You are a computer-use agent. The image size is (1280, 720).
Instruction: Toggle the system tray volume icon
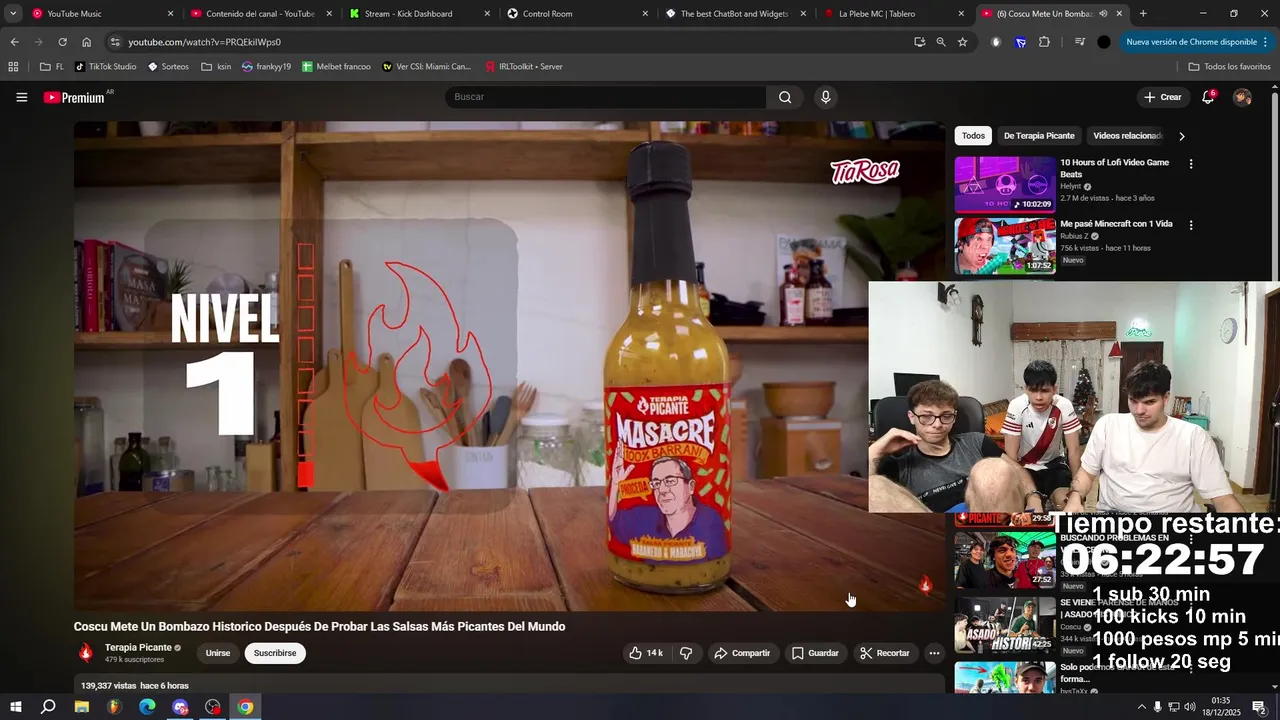pos(1191,707)
